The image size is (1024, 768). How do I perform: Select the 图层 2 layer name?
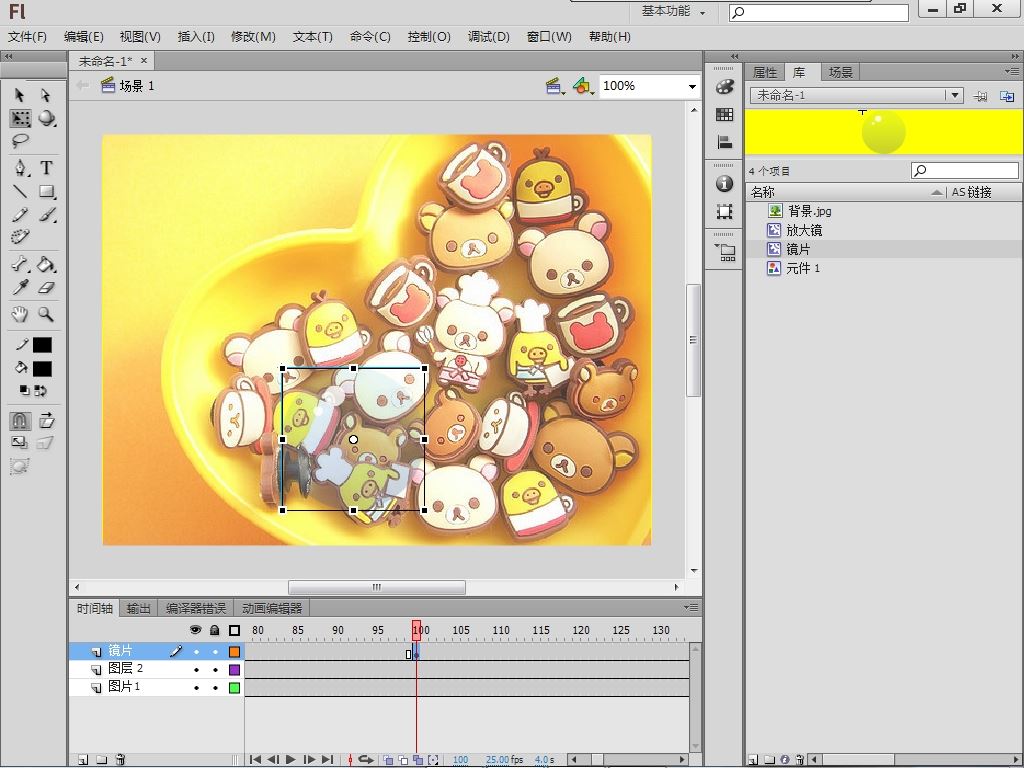tap(125, 669)
